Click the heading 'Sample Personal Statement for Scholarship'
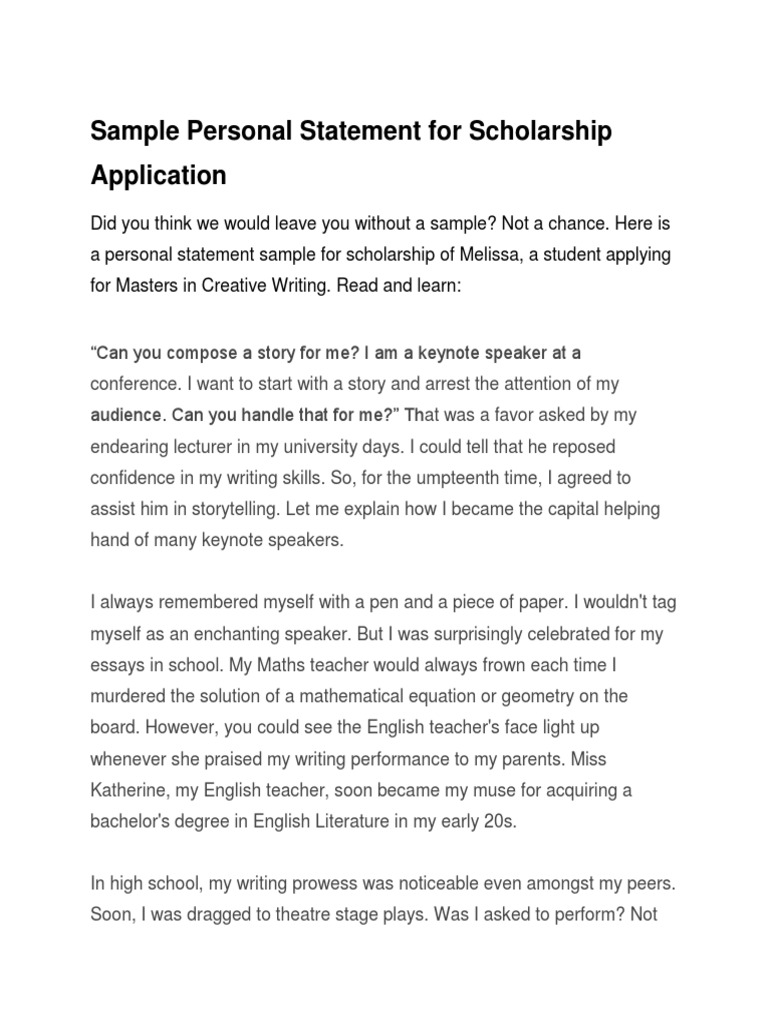This screenshot has width=768, height=1024. point(352,132)
